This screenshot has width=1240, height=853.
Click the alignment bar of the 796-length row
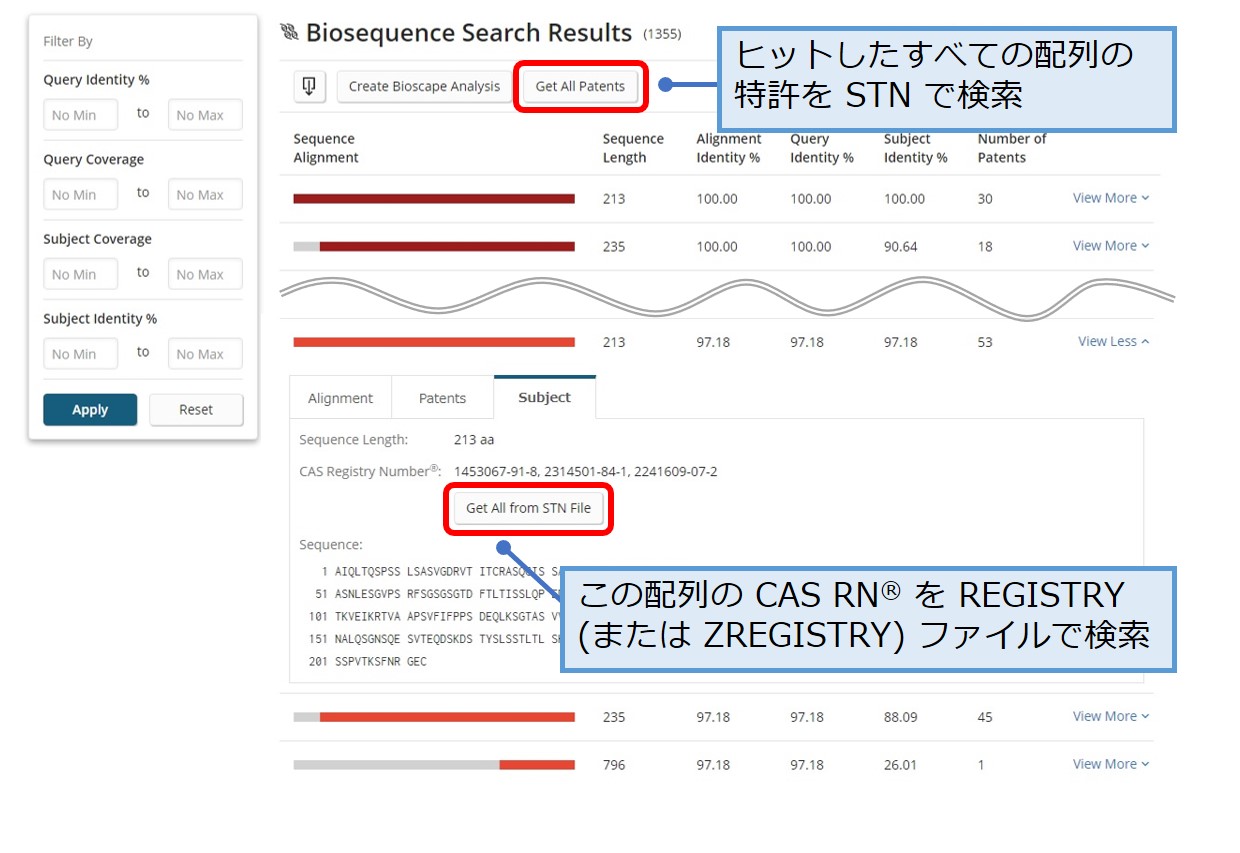click(434, 765)
